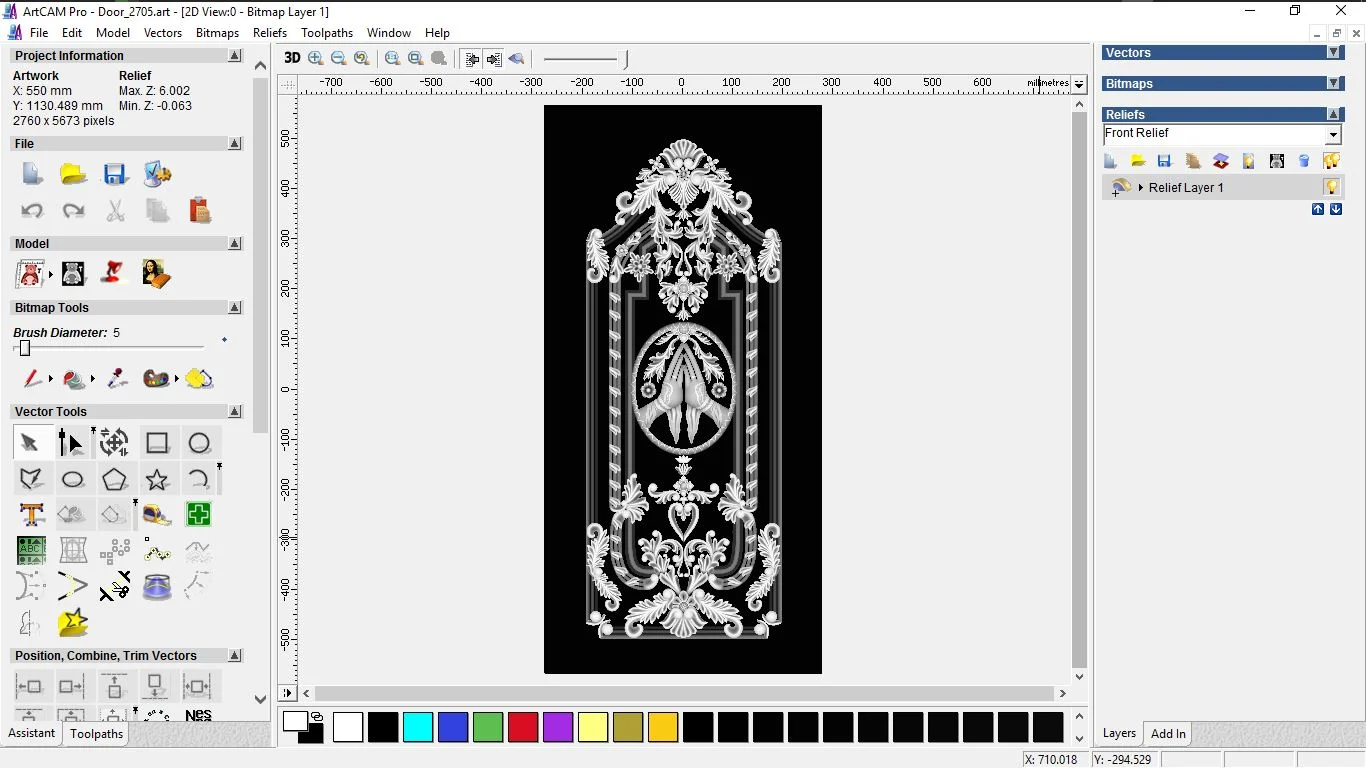Click the Undo arrow icon

click(32, 211)
